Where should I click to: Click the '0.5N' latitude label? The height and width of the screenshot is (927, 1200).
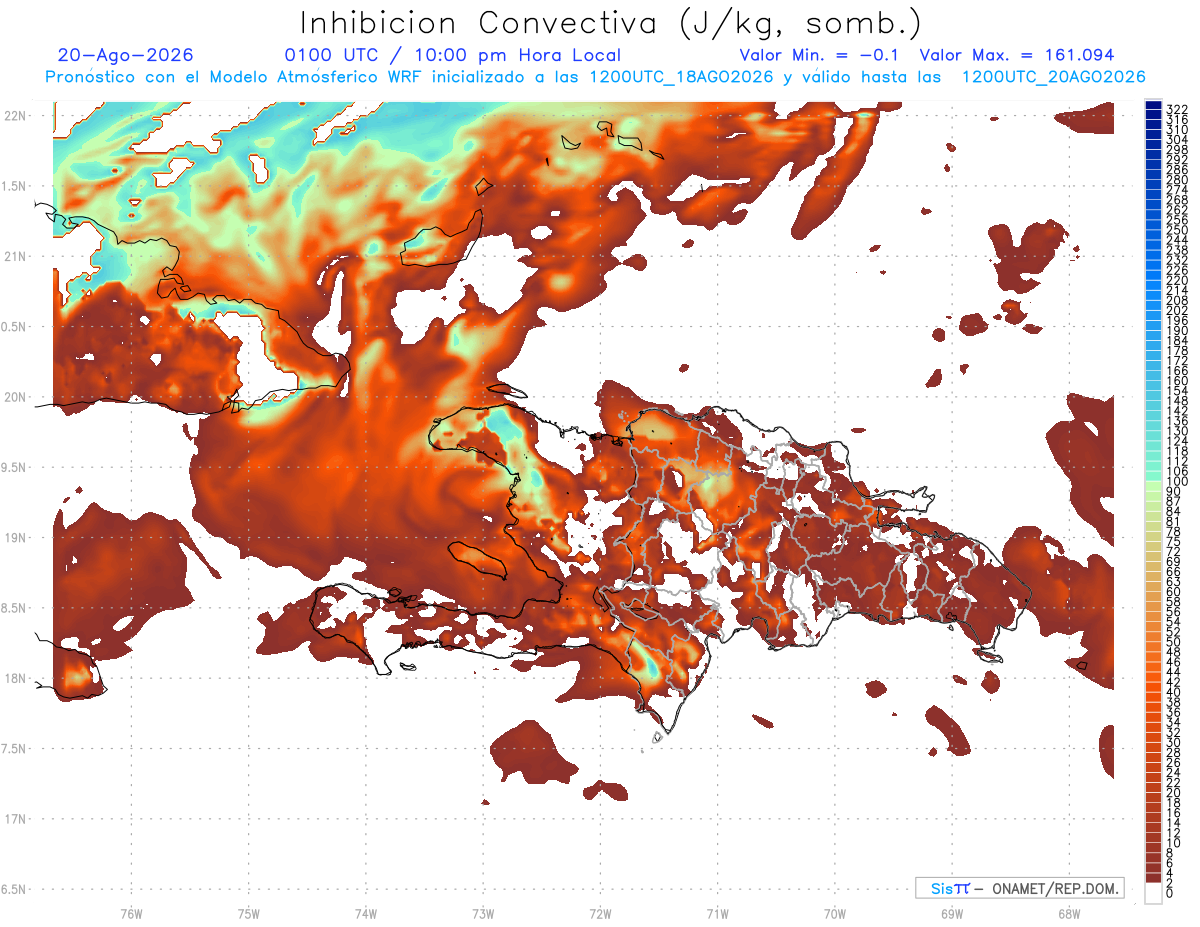[14, 327]
